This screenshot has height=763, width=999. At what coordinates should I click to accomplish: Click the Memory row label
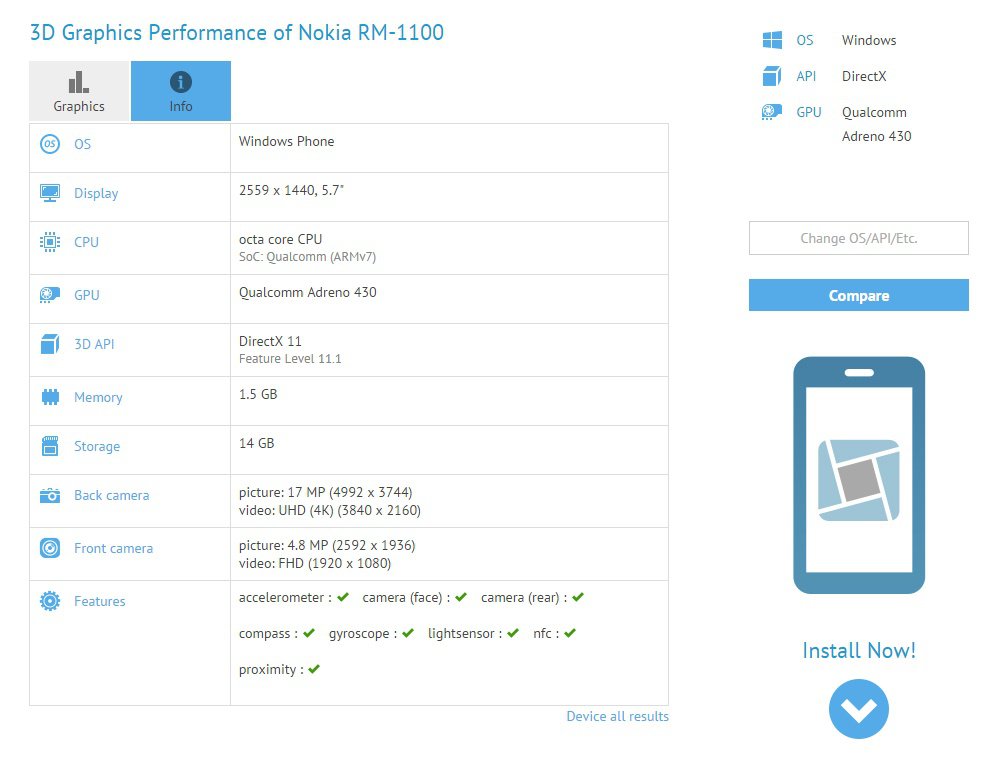tap(98, 397)
